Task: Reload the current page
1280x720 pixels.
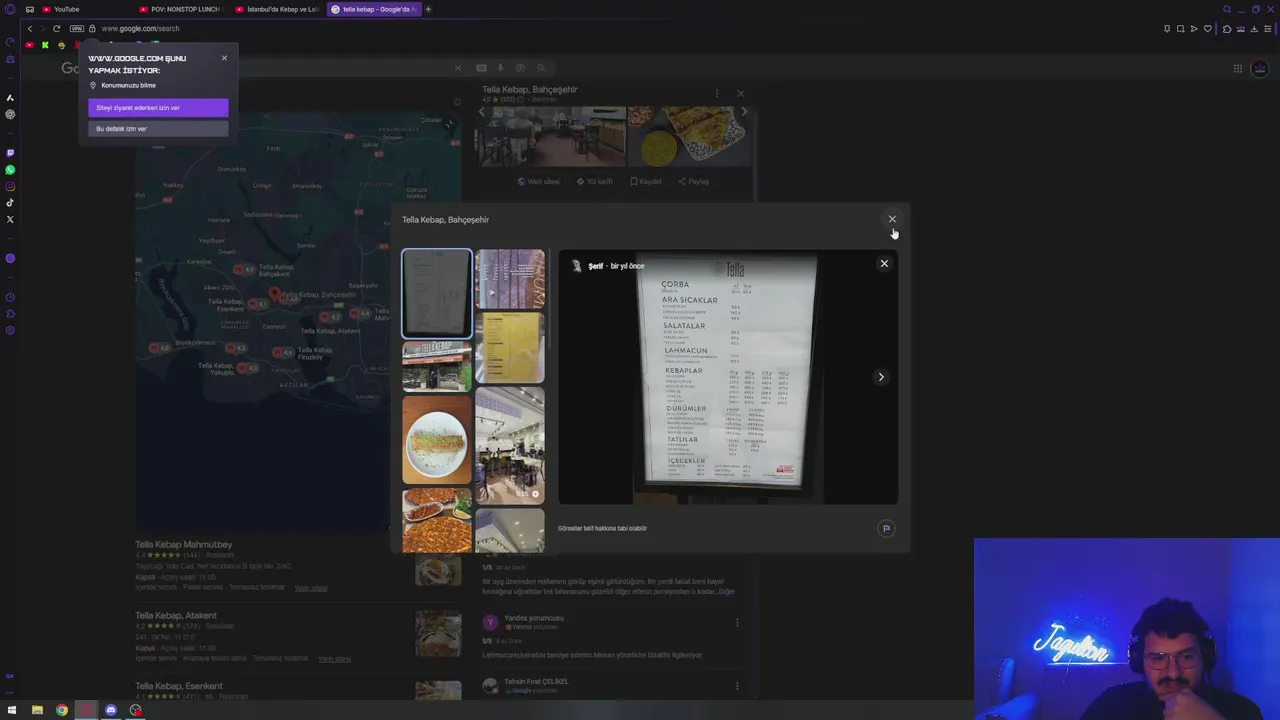Action: pyautogui.click(x=56, y=28)
